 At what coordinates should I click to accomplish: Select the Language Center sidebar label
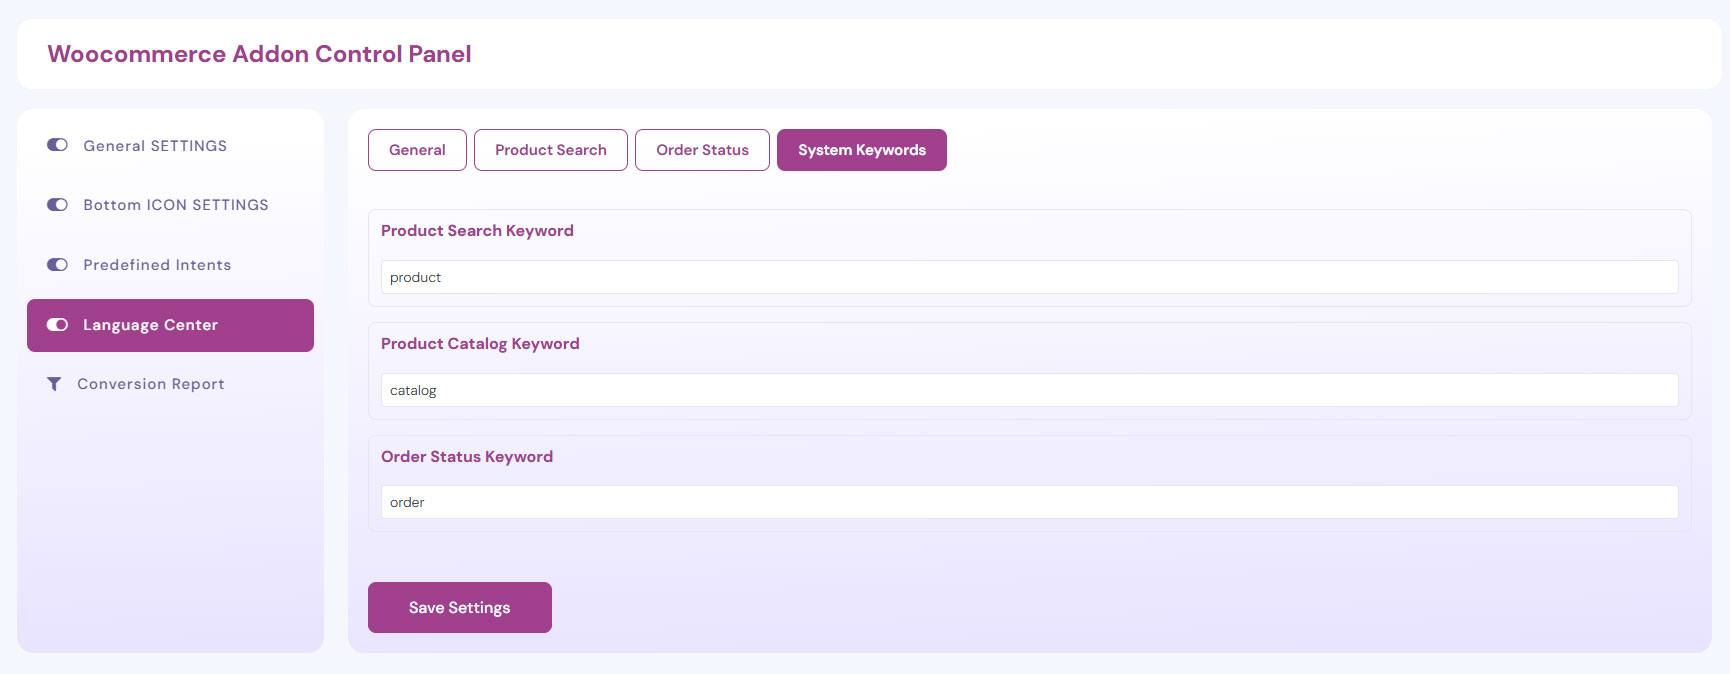[150, 325]
